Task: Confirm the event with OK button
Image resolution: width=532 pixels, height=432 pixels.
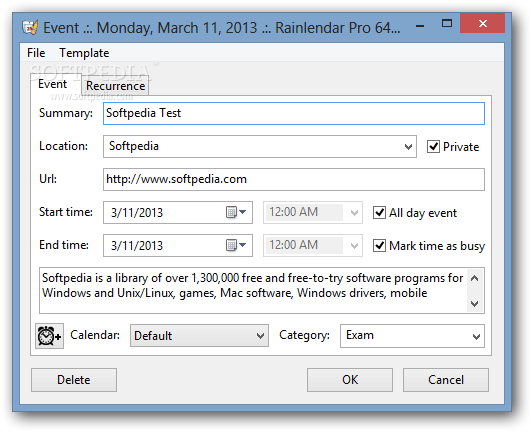Action: [x=350, y=380]
